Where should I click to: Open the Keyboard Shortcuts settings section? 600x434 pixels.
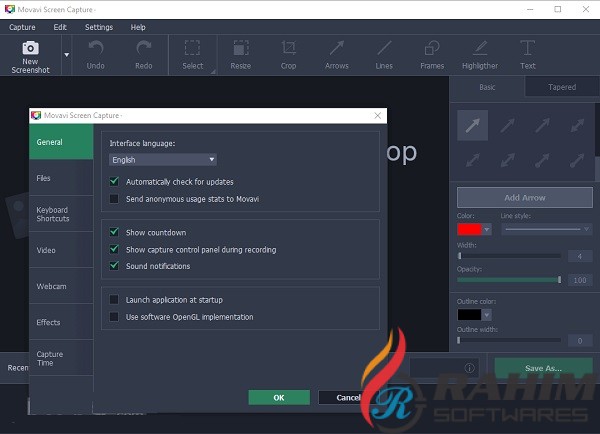(x=61, y=214)
